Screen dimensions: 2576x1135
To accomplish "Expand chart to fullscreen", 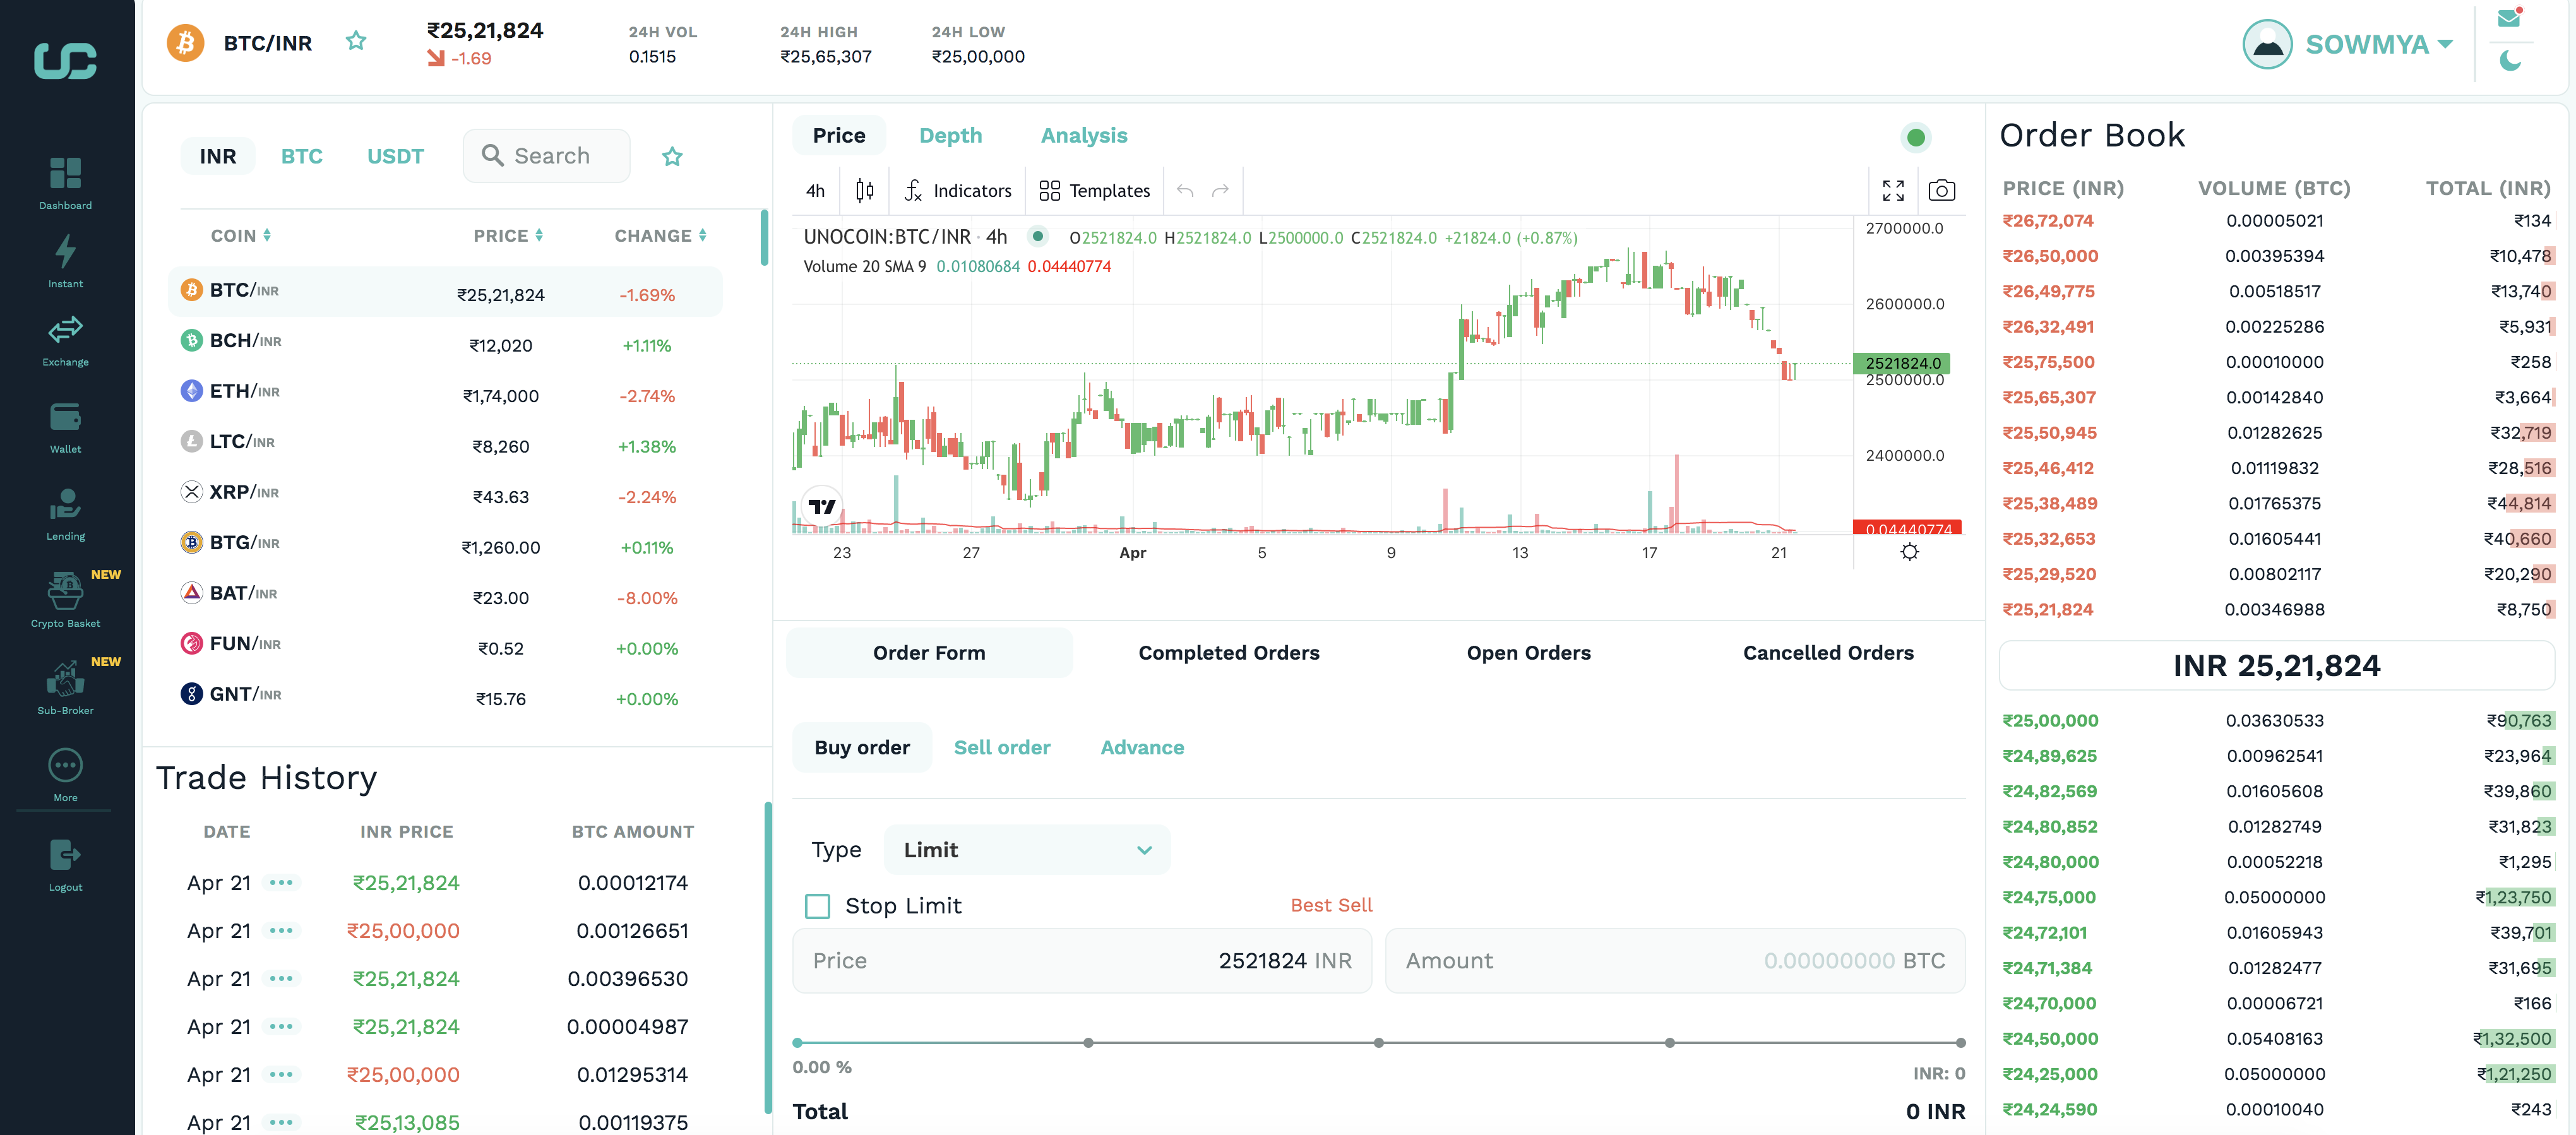I will [x=1893, y=190].
